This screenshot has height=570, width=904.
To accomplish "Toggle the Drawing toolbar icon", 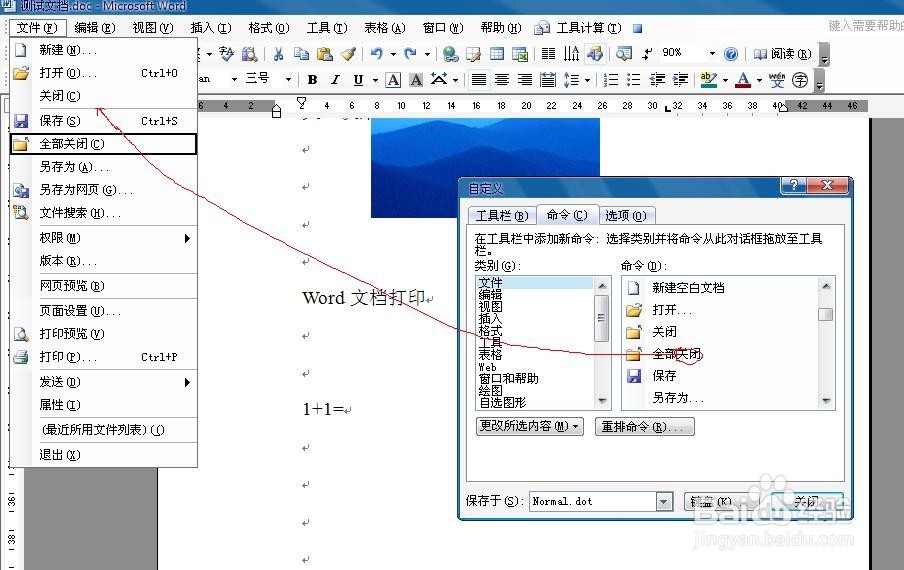I will [594, 54].
